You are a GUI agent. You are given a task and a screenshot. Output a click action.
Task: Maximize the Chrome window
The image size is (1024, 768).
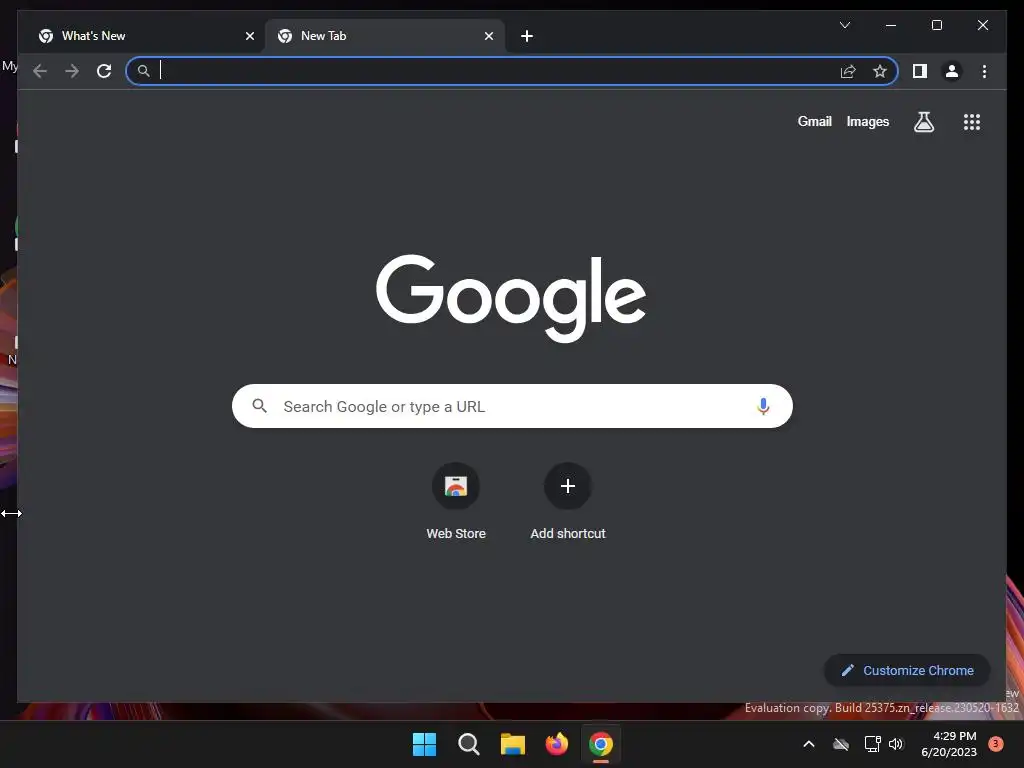936,25
